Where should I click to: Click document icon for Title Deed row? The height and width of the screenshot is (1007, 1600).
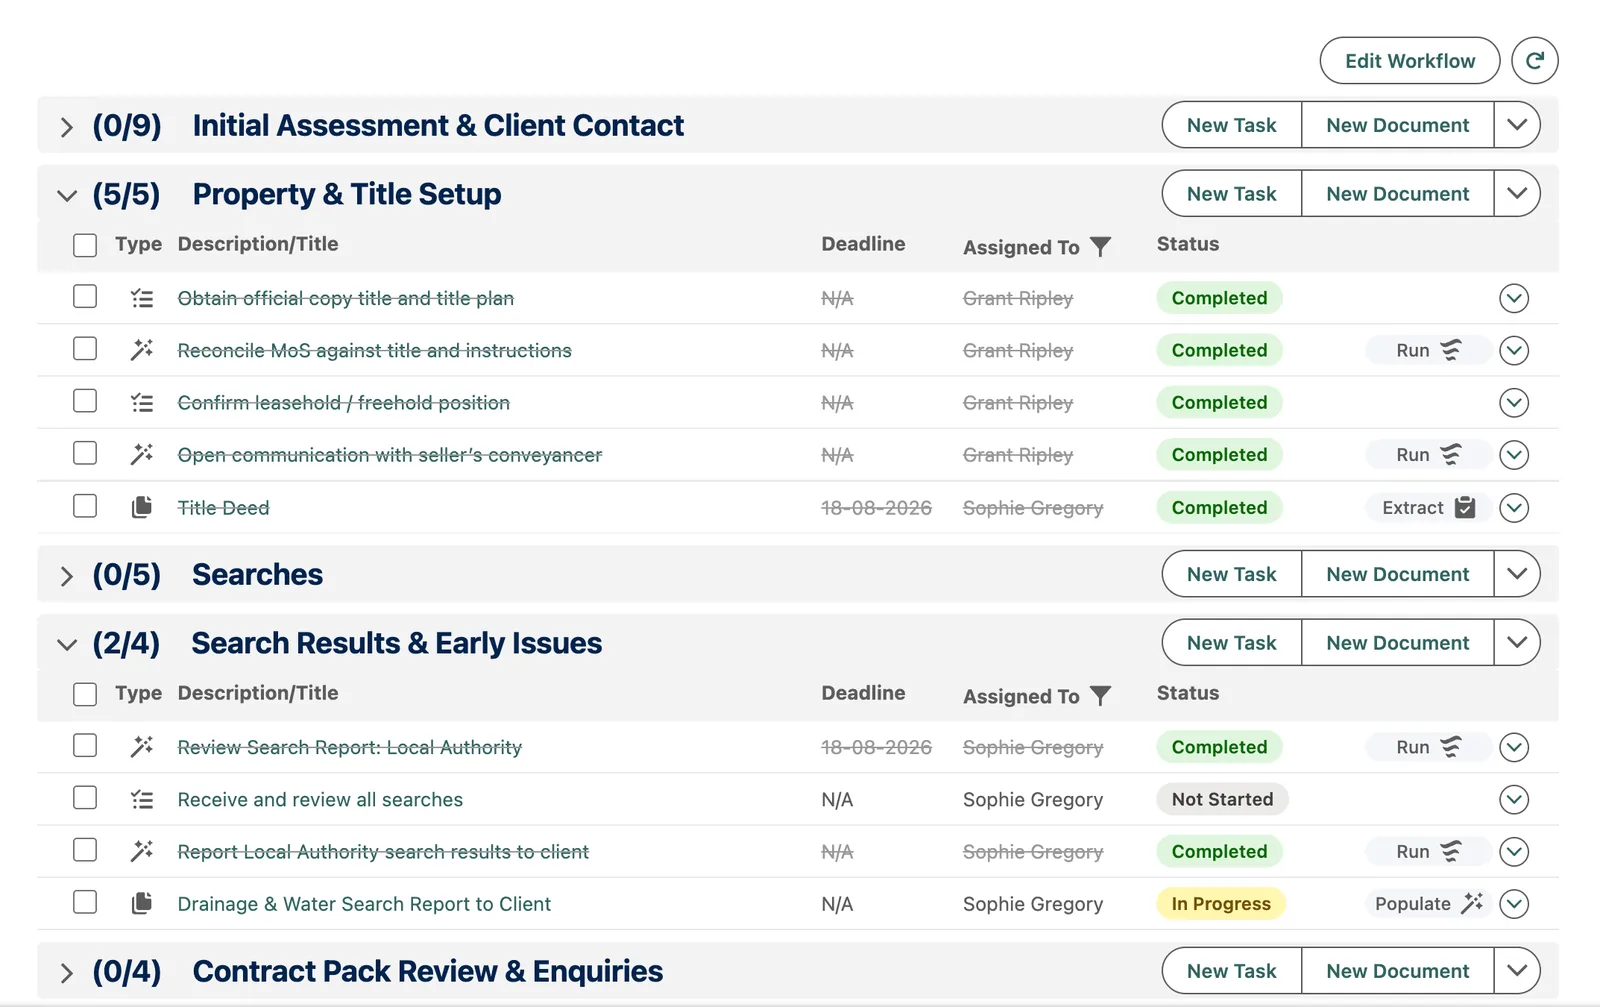tap(142, 507)
